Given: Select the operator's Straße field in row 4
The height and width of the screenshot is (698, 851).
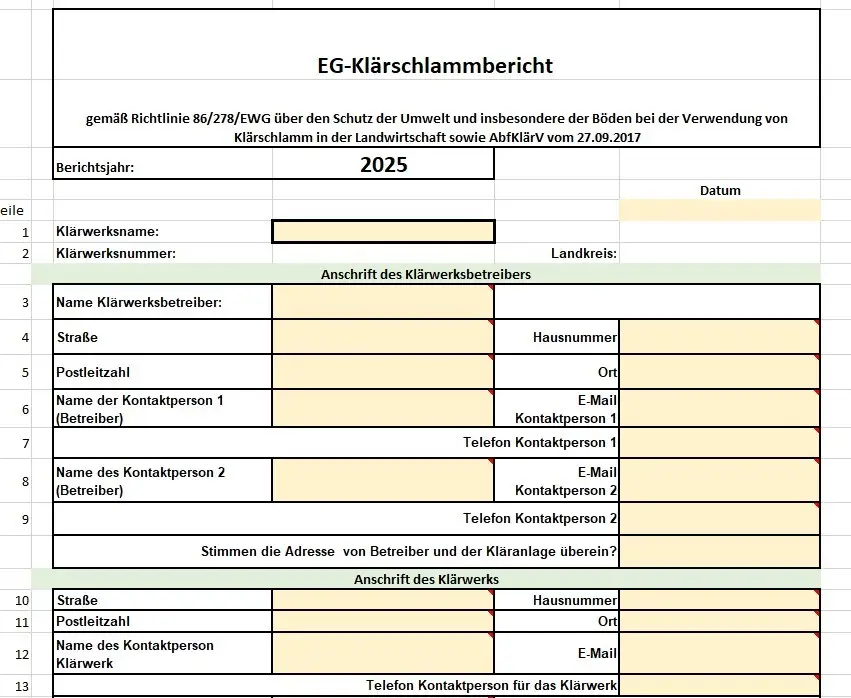Looking at the screenshot, I should [x=383, y=337].
